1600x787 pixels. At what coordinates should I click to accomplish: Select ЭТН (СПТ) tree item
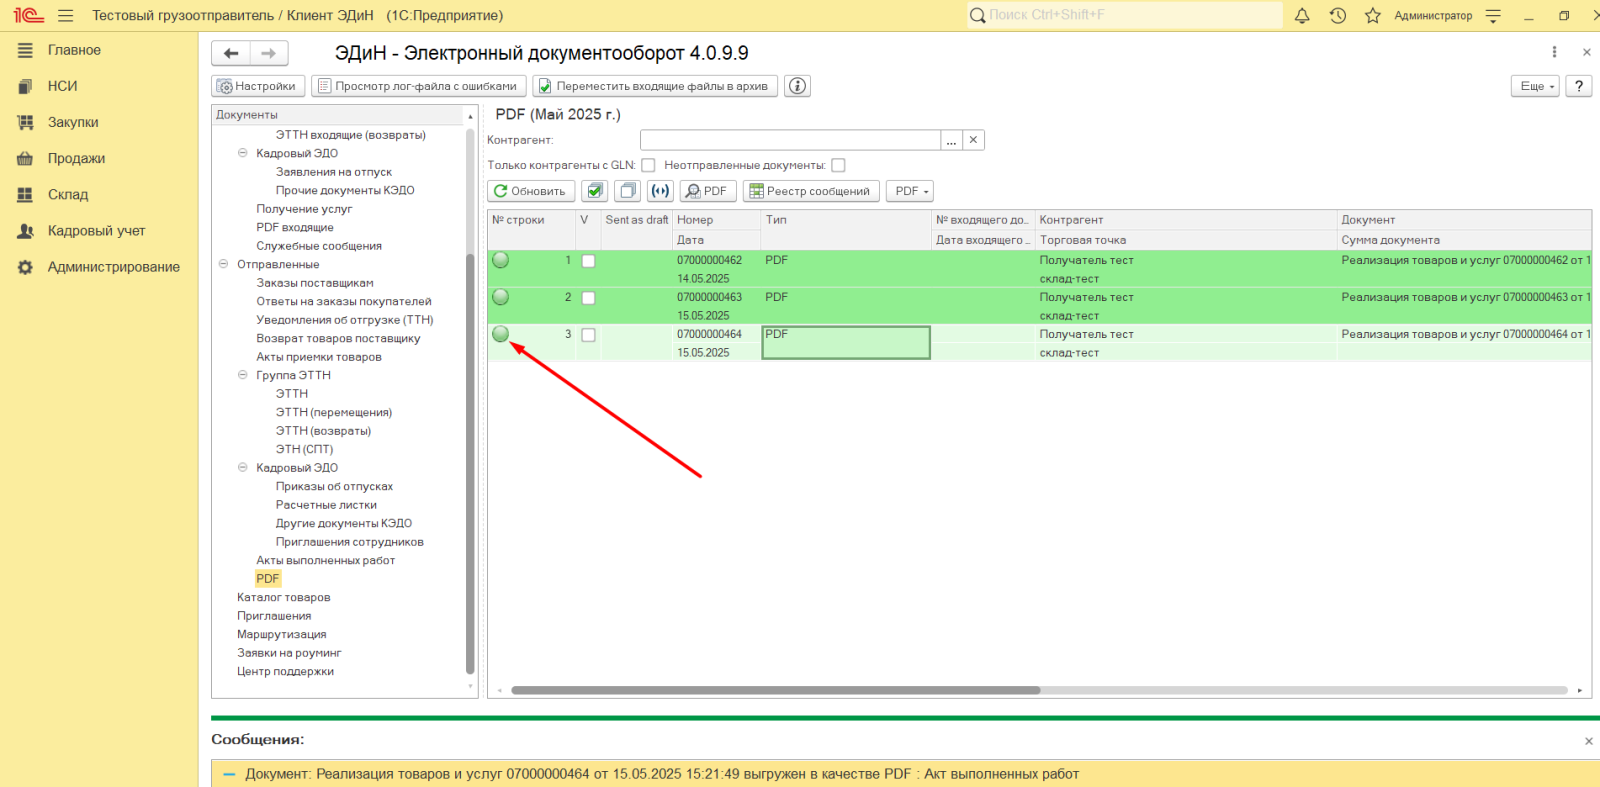pos(305,449)
